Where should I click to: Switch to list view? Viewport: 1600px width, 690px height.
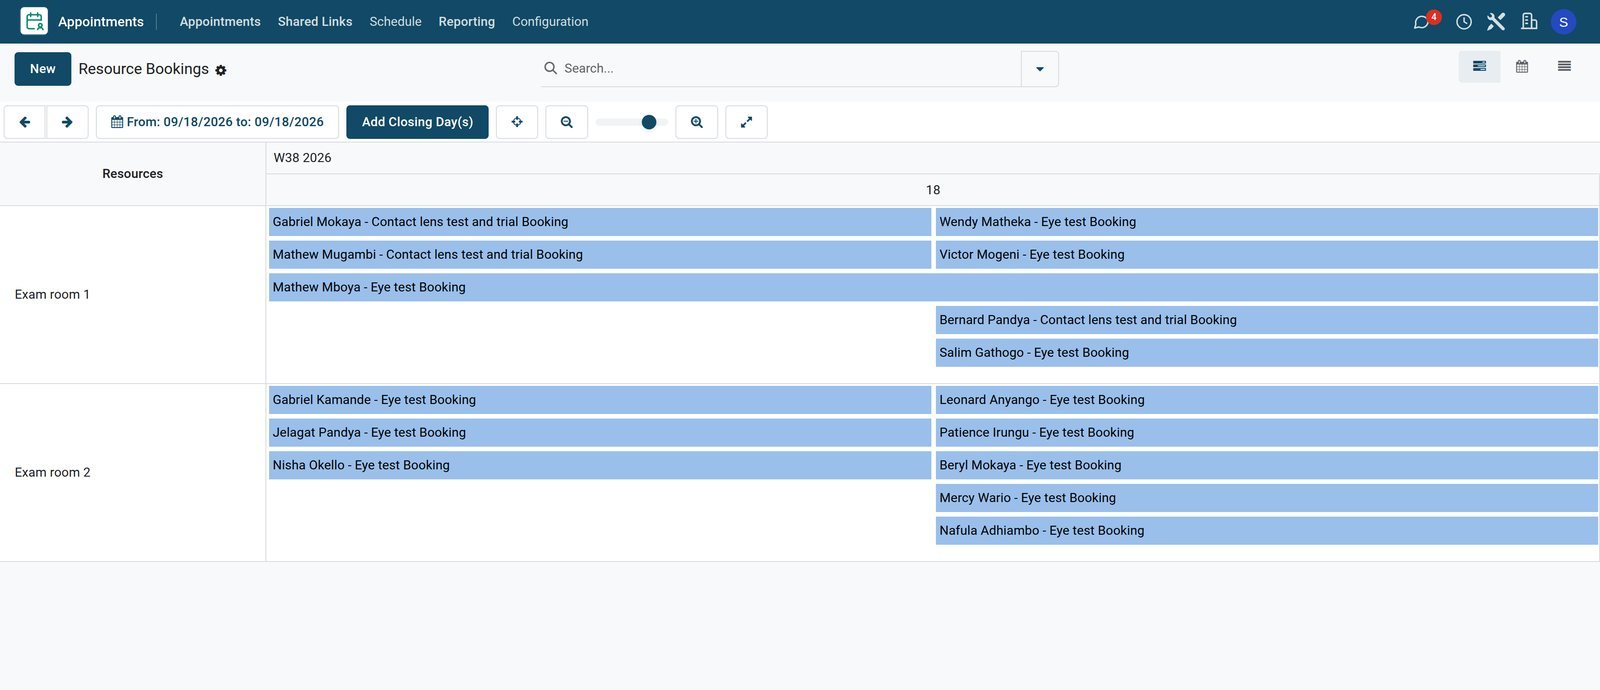tap(1564, 66)
